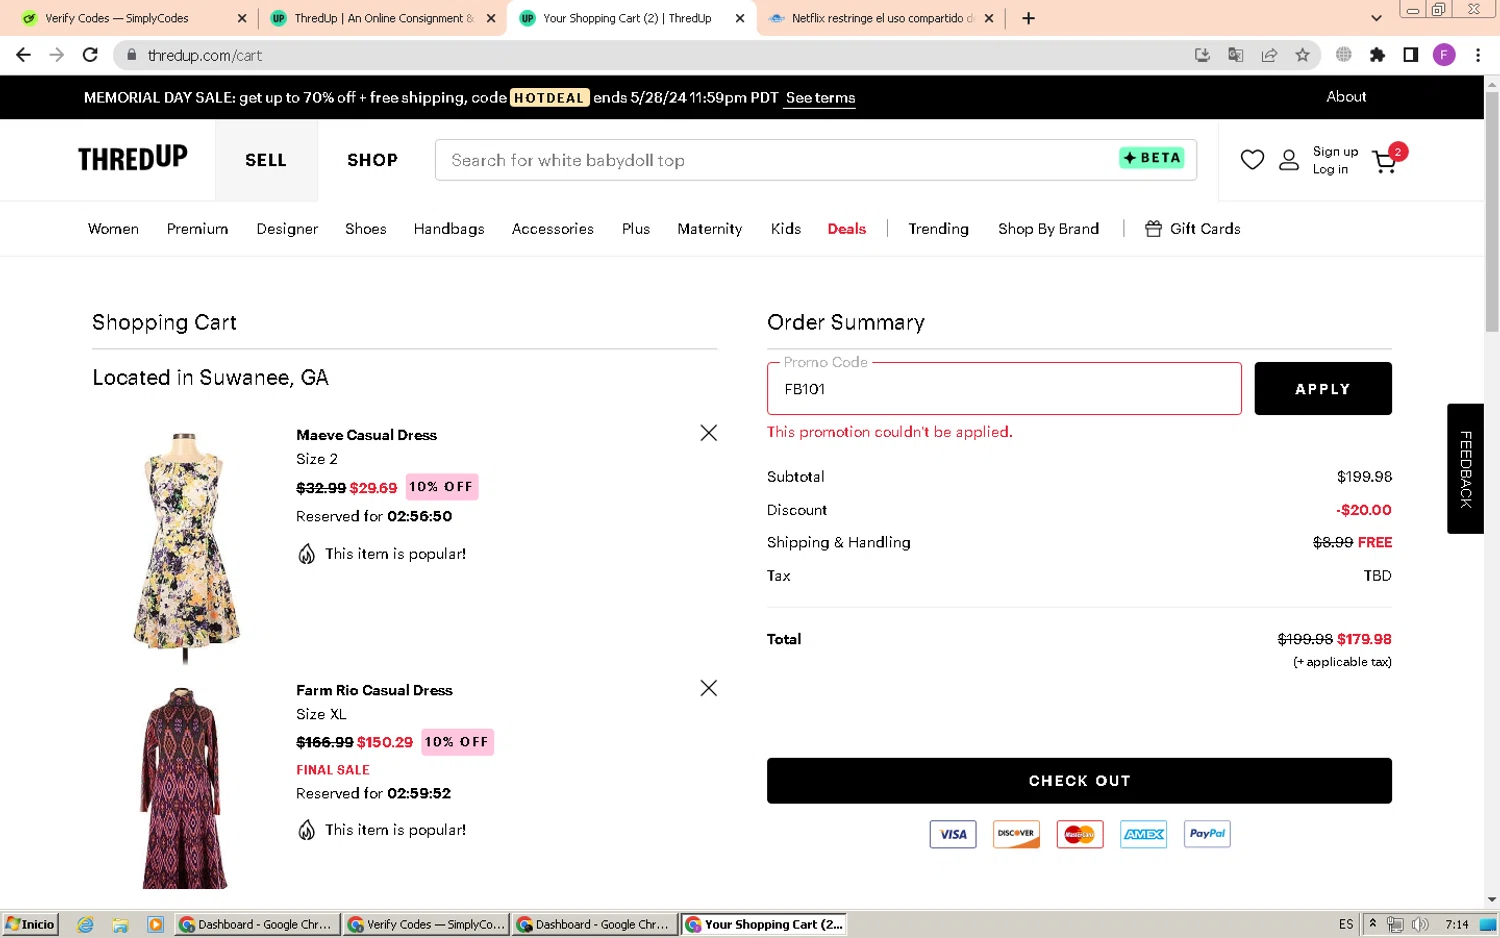Open the See terms link
This screenshot has height=938, width=1500.
(820, 98)
